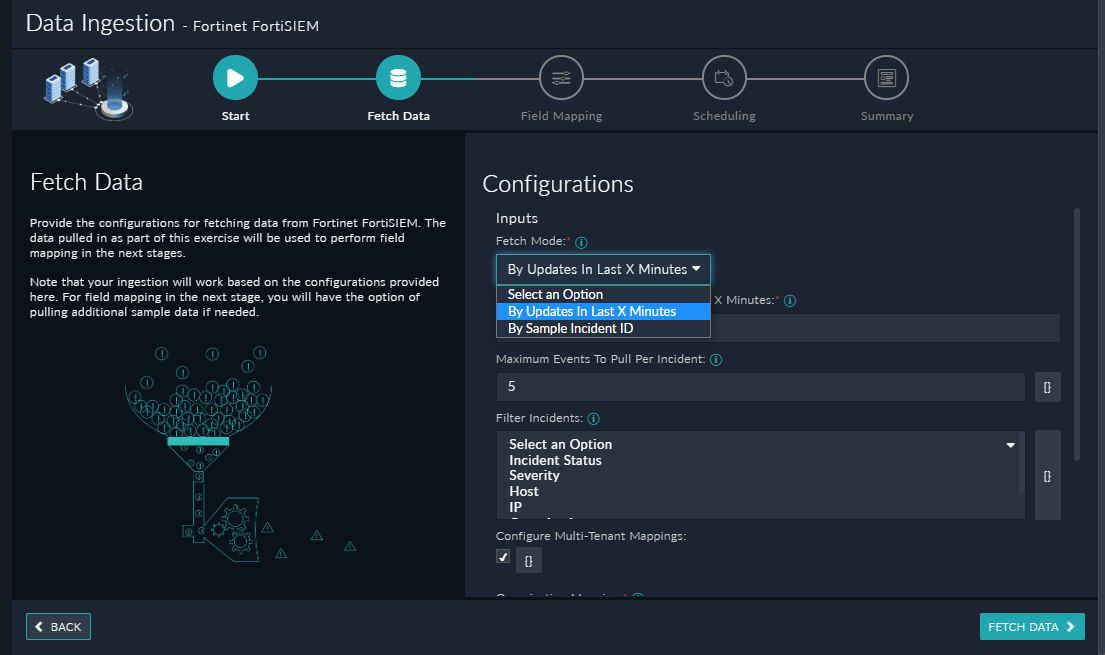Click the info icon beside Fetch Mode
1105x655 pixels.
(581, 243)
